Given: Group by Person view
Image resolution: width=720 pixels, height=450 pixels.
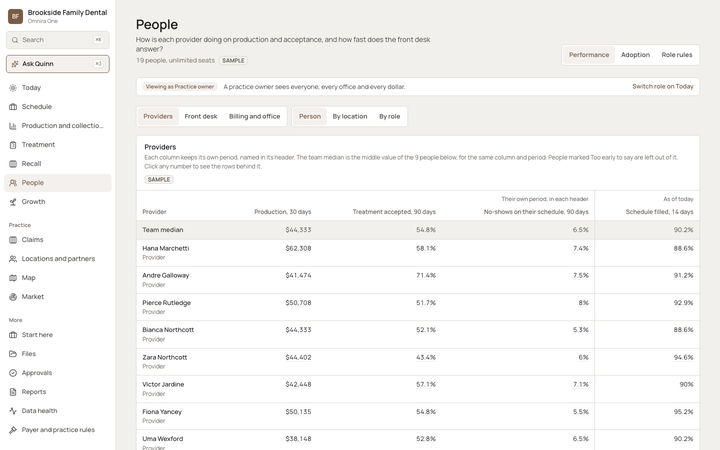Looking at the screenshot, I should [310, 116].
